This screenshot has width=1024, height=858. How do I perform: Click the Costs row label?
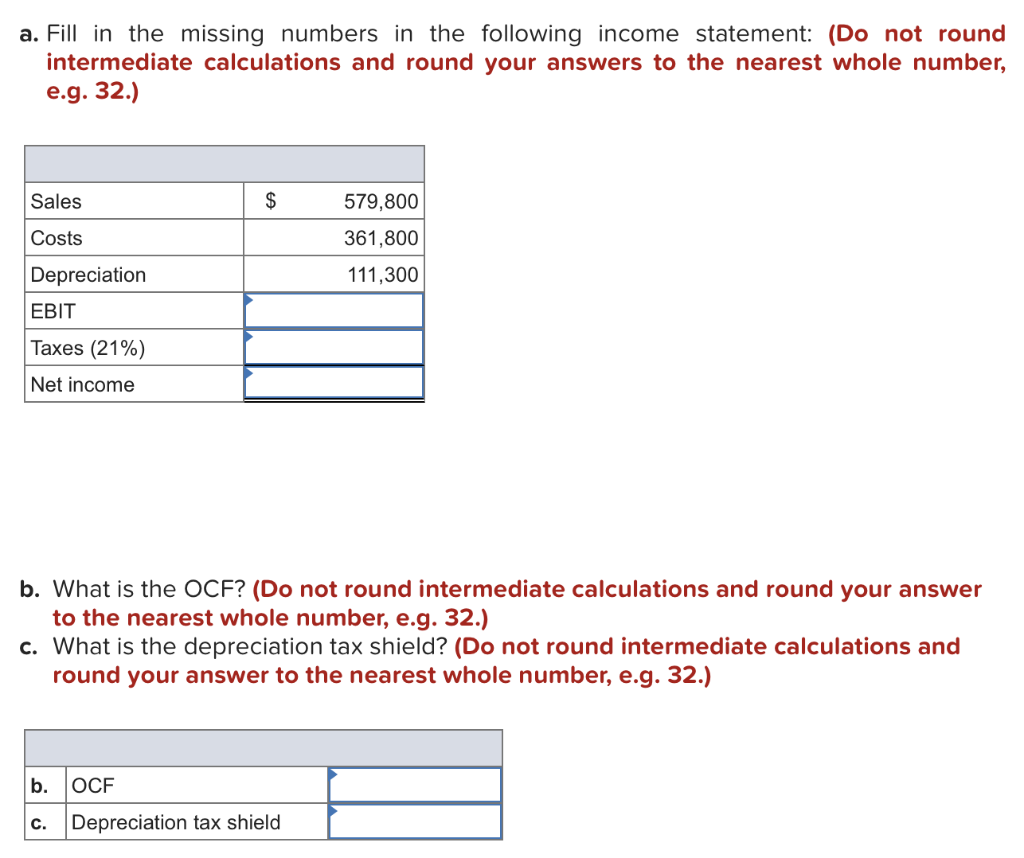point(56,238)
